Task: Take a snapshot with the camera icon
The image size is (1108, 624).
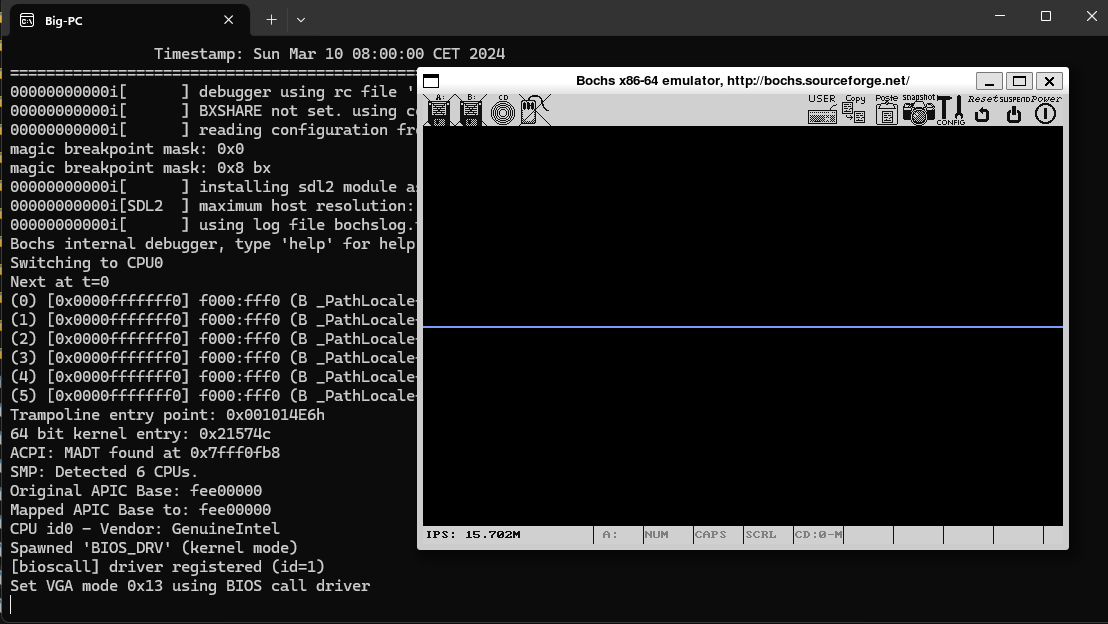Action: 919,110
